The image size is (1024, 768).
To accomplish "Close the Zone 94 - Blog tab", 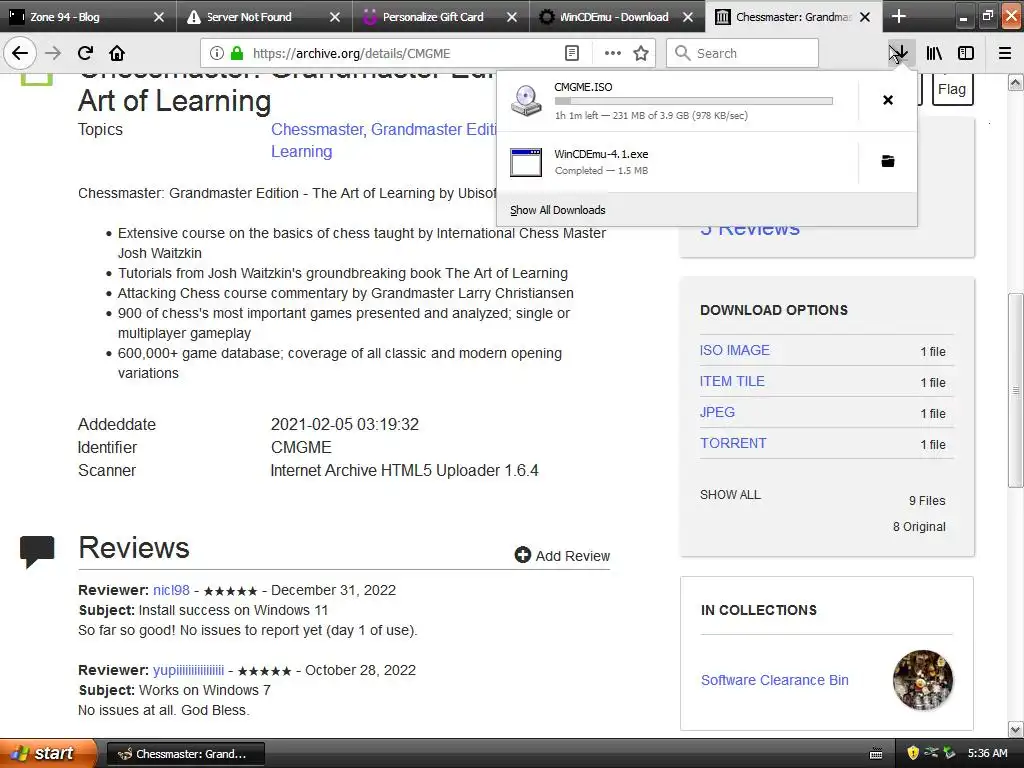I will [x=159, y=17].
